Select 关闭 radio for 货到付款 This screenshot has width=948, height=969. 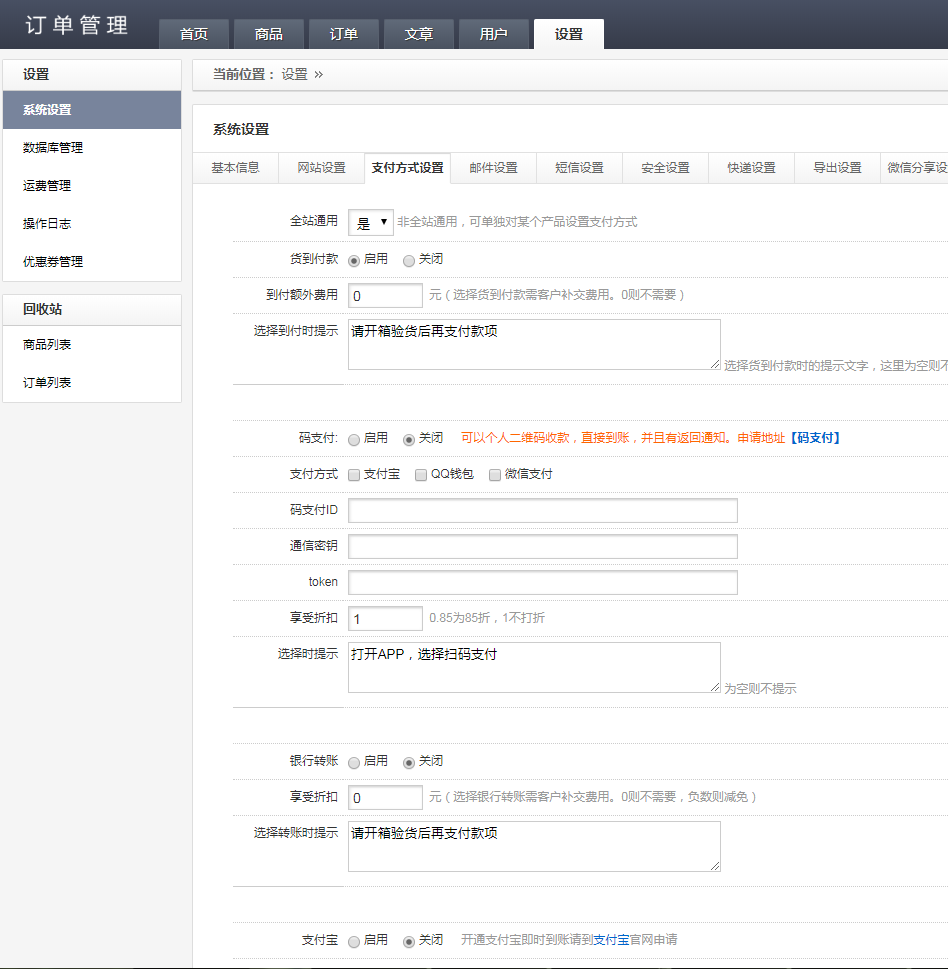(x=409, y=260)
